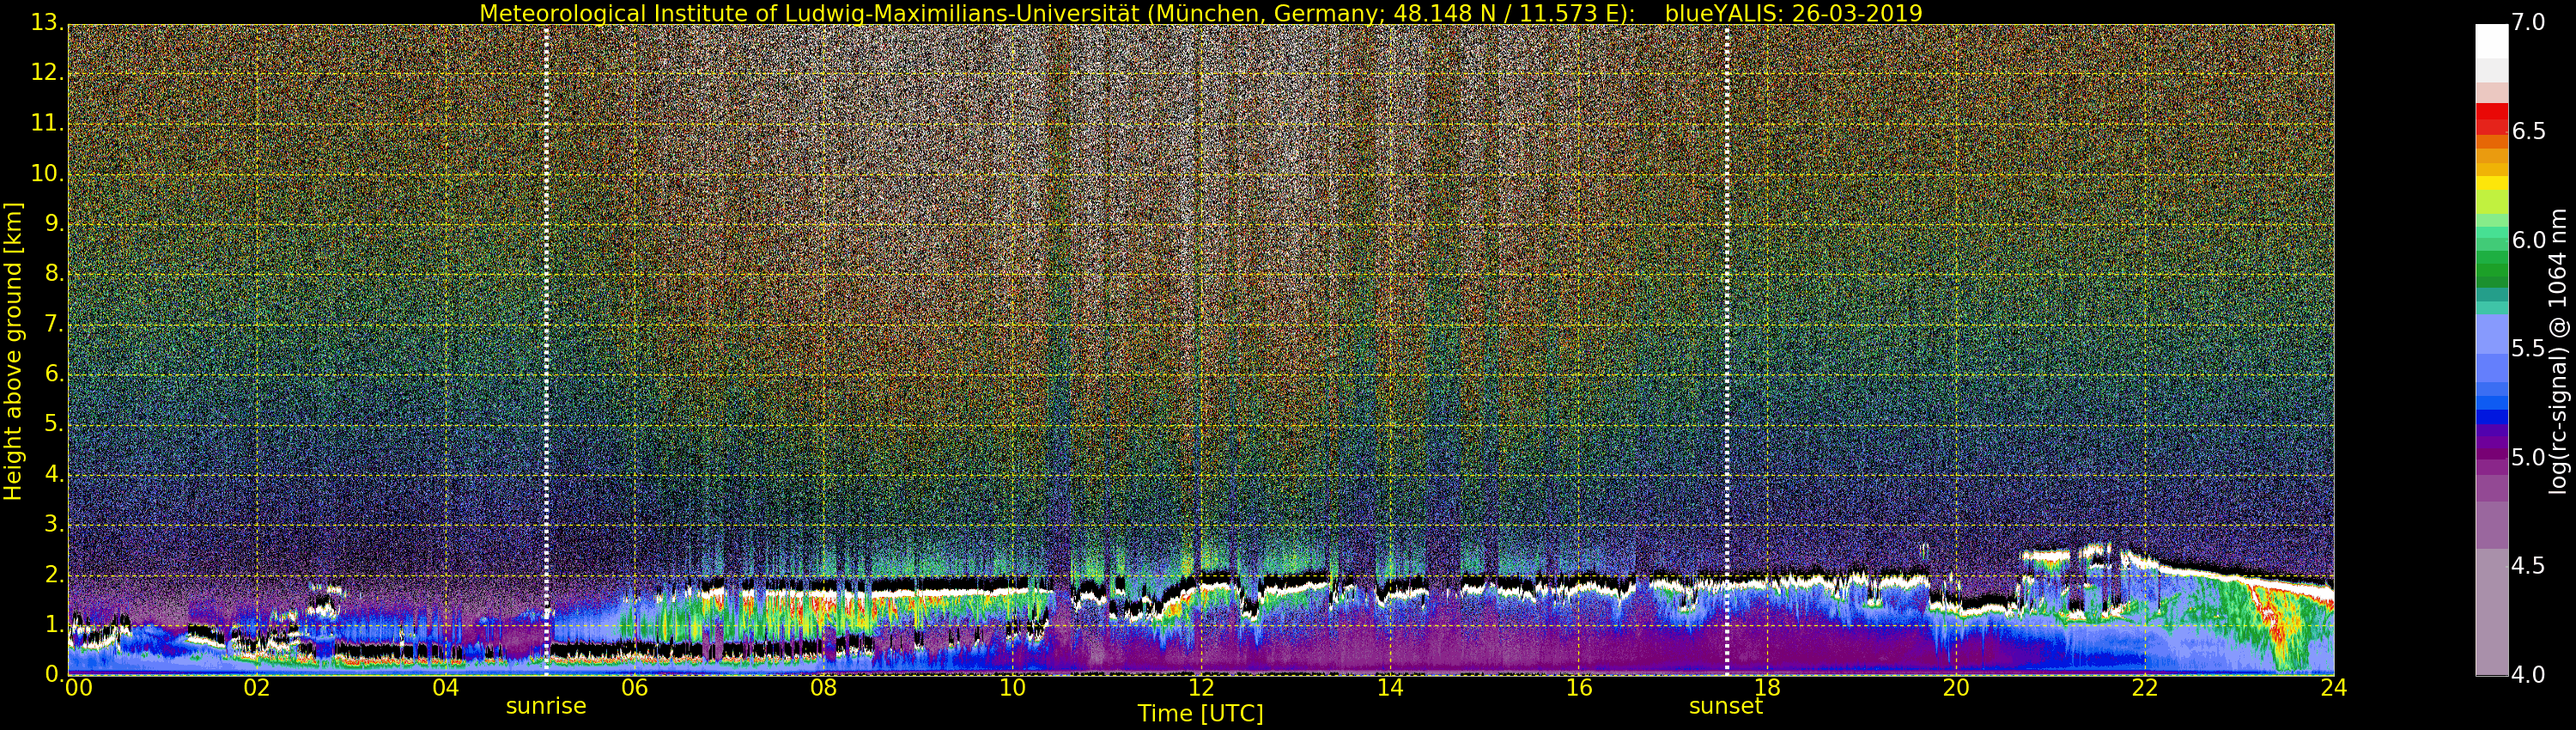
Task: Click the time axis tick '02'
Action: (257, 687)
